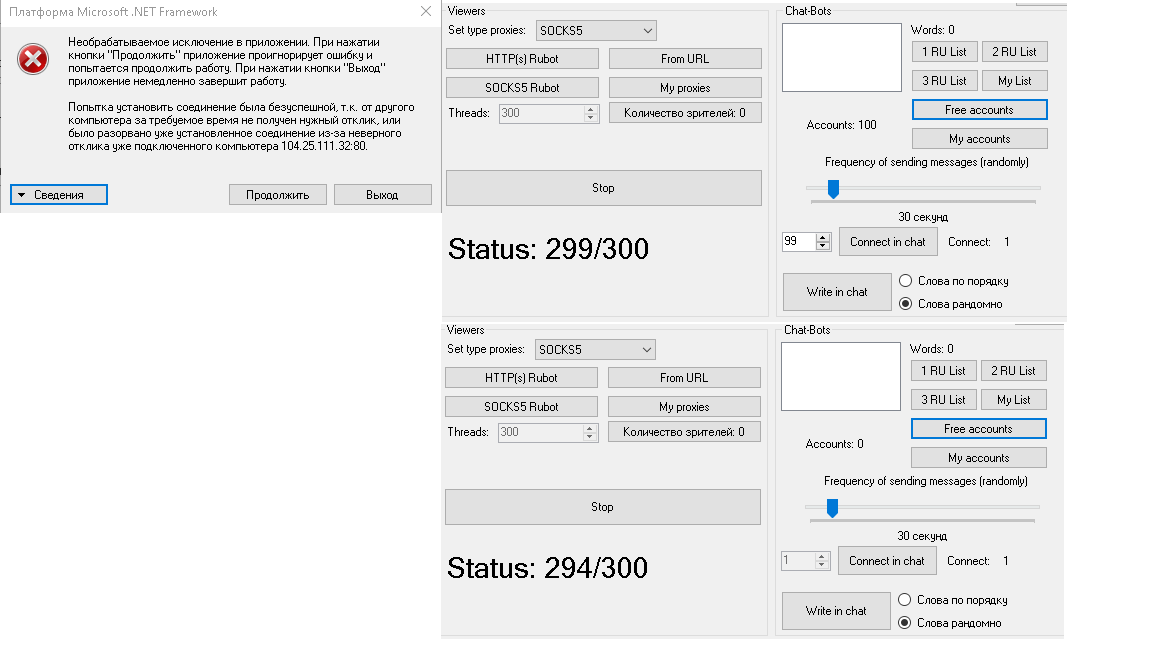Click the bottom My proxies button
The height and width of the screenshot is (648, 1152).
point(684,407)
